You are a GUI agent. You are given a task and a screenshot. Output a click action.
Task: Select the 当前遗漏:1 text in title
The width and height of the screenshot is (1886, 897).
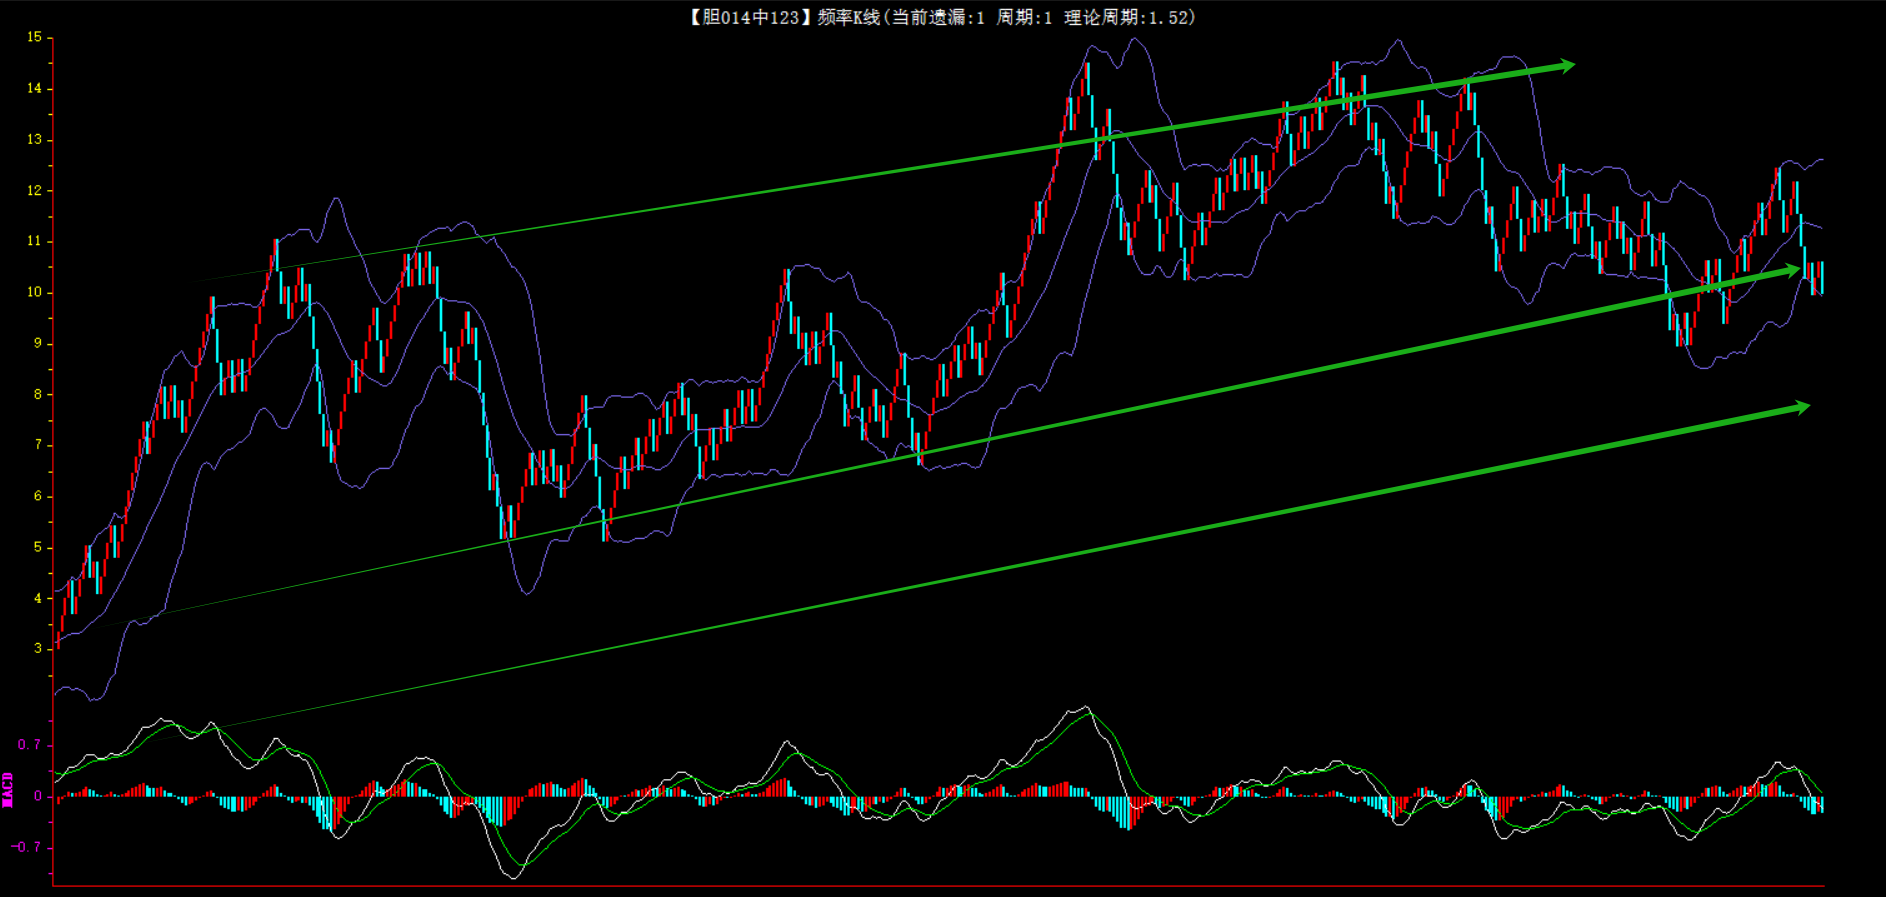click(938, 17)
